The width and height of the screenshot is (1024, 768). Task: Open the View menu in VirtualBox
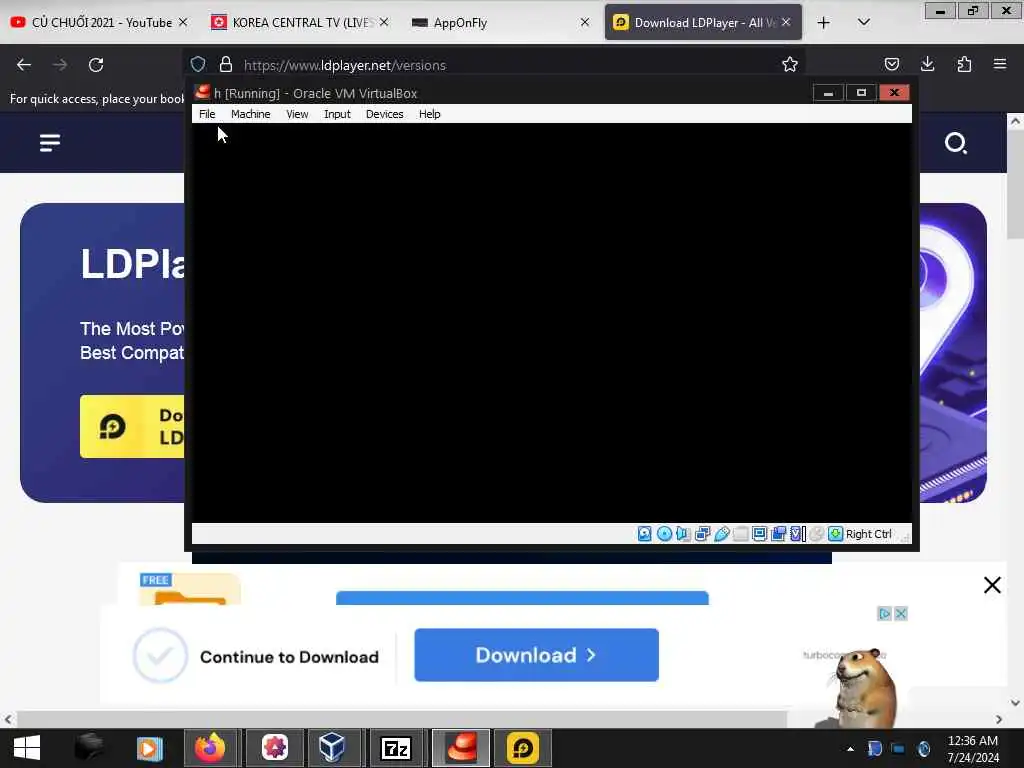pos(296,114)
